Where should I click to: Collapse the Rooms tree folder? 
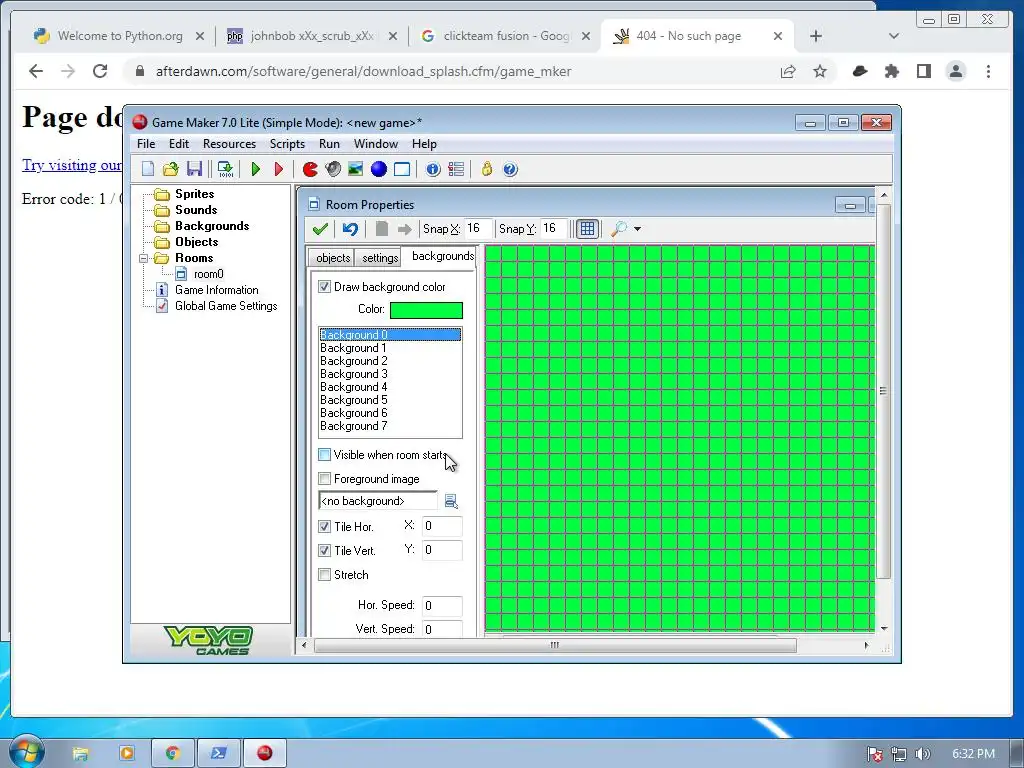click(x=144, y=258)
